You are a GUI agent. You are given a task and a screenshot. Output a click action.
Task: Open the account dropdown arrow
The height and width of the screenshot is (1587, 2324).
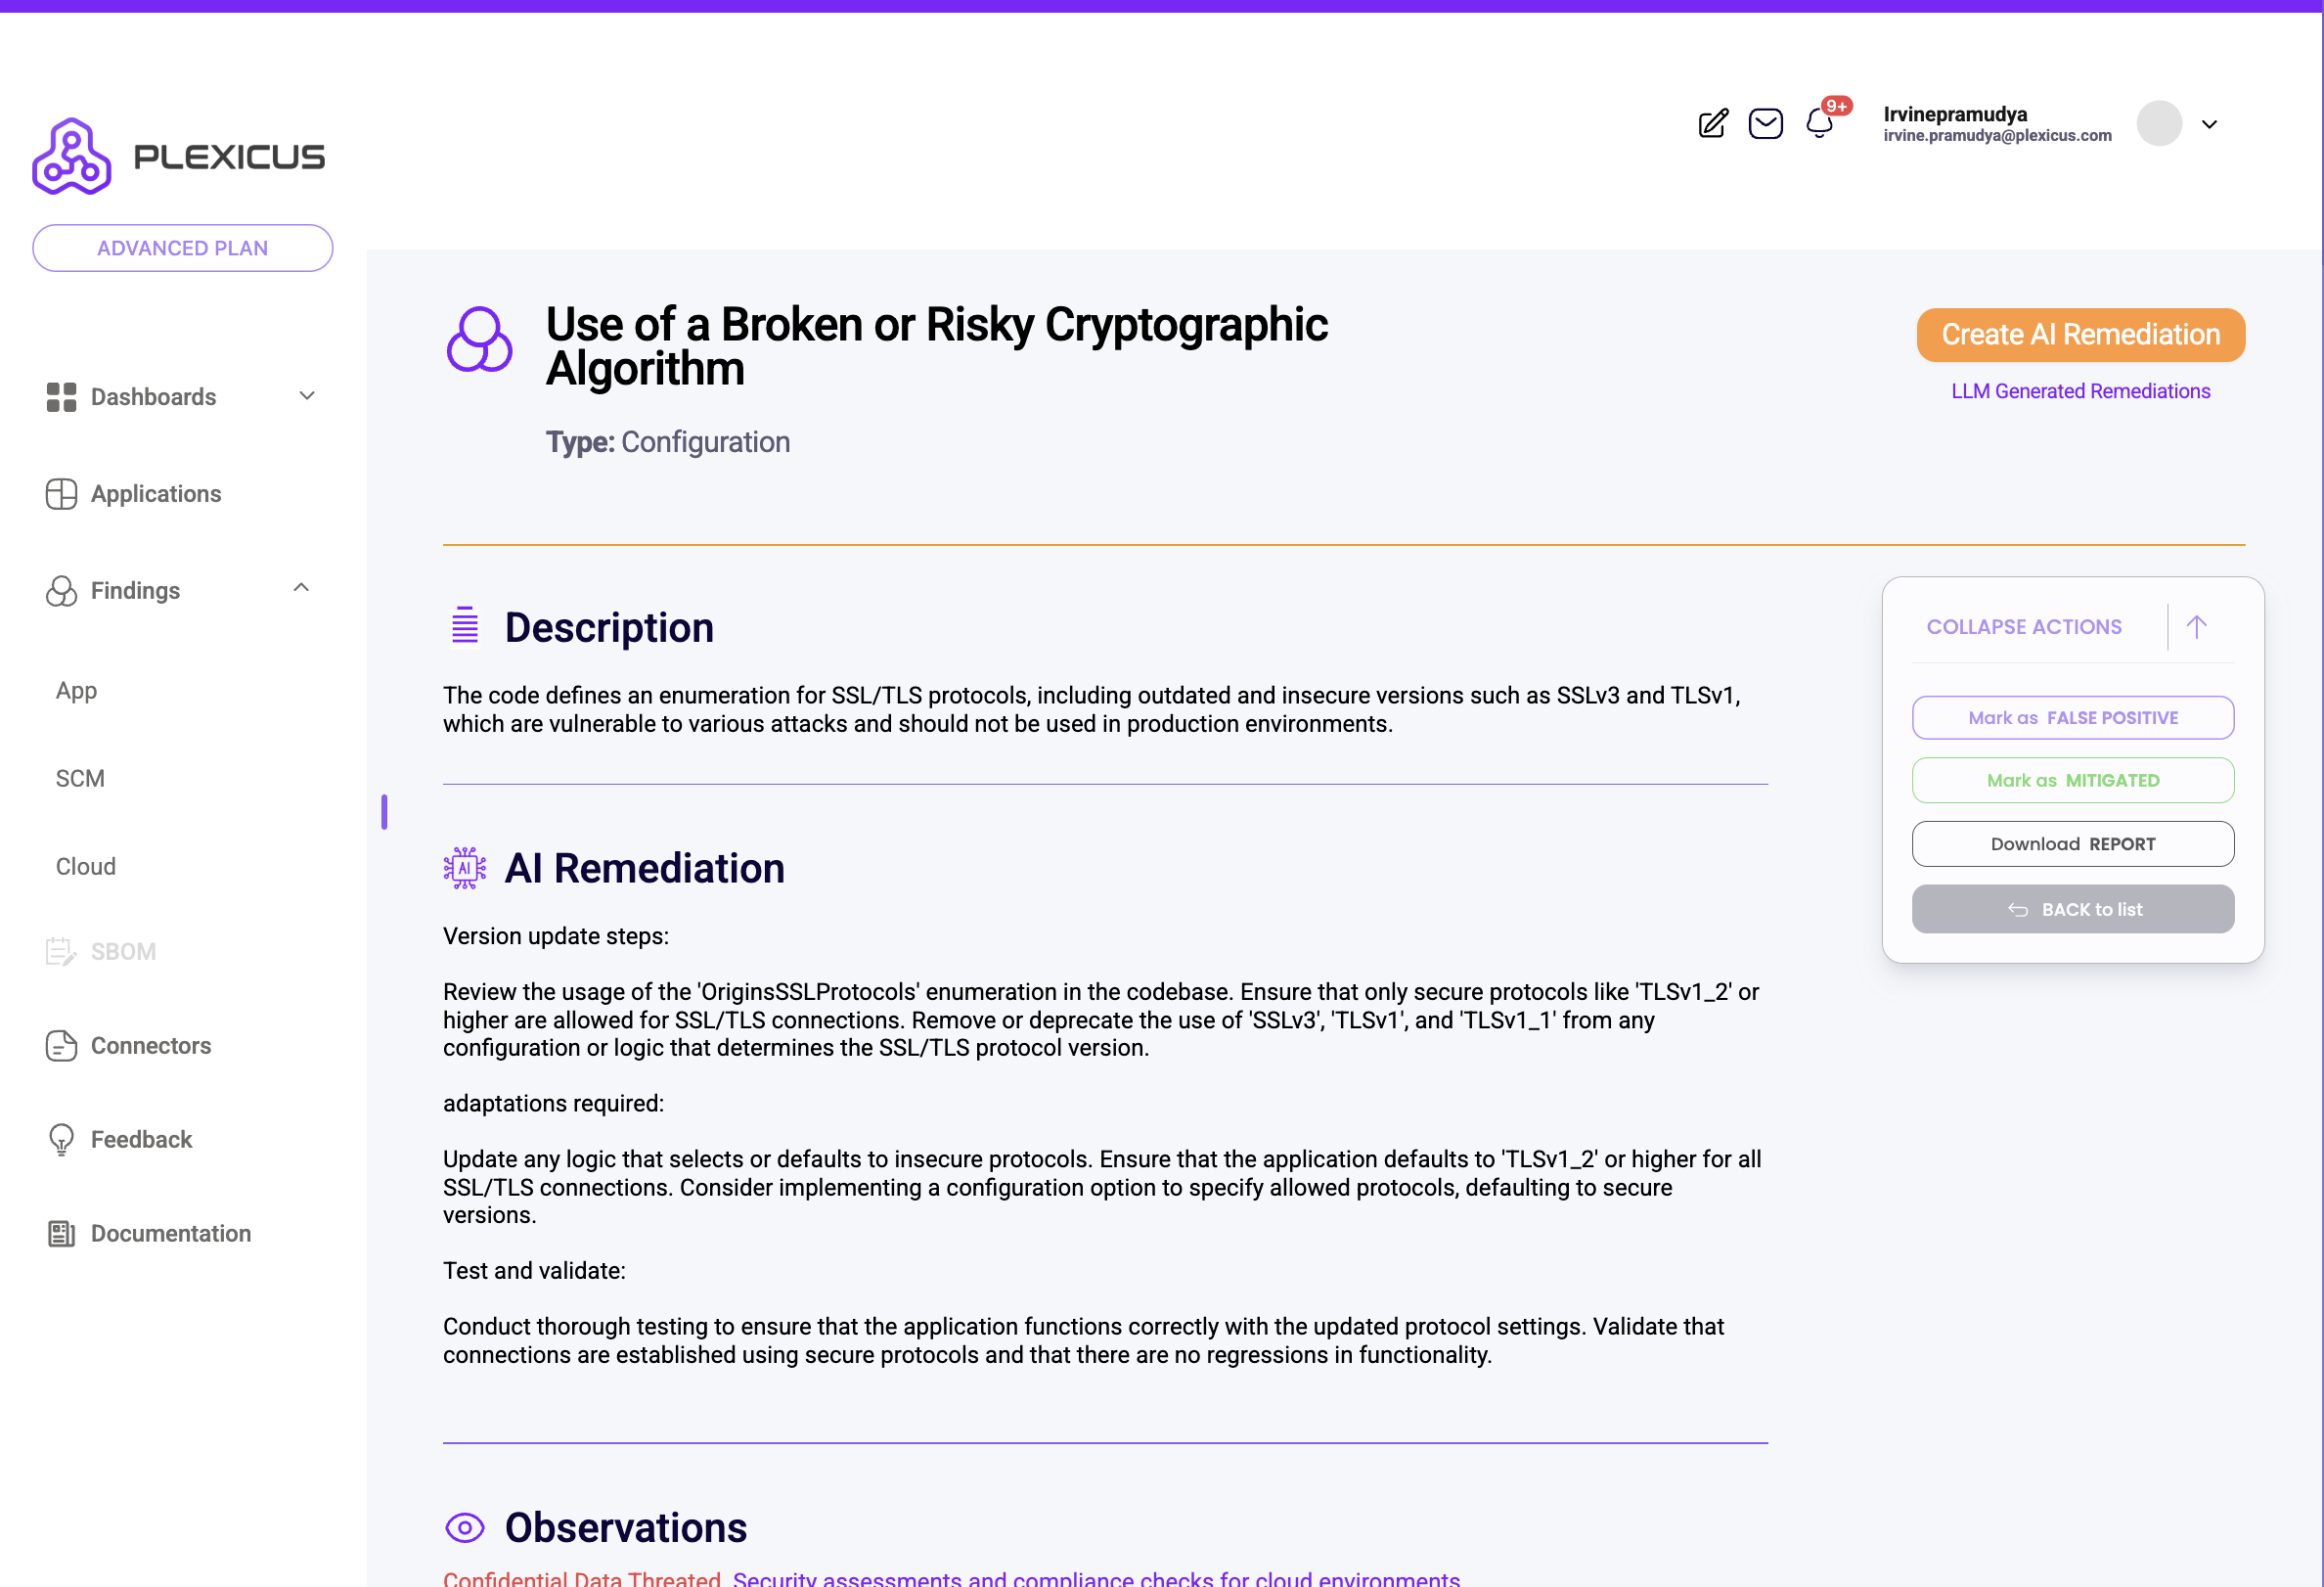2209,124
